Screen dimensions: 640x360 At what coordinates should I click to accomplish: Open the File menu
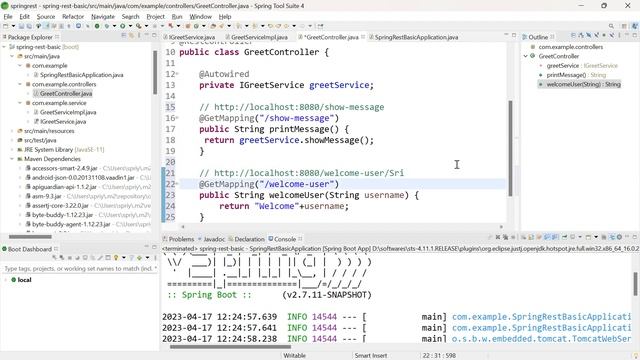point(8,17)
